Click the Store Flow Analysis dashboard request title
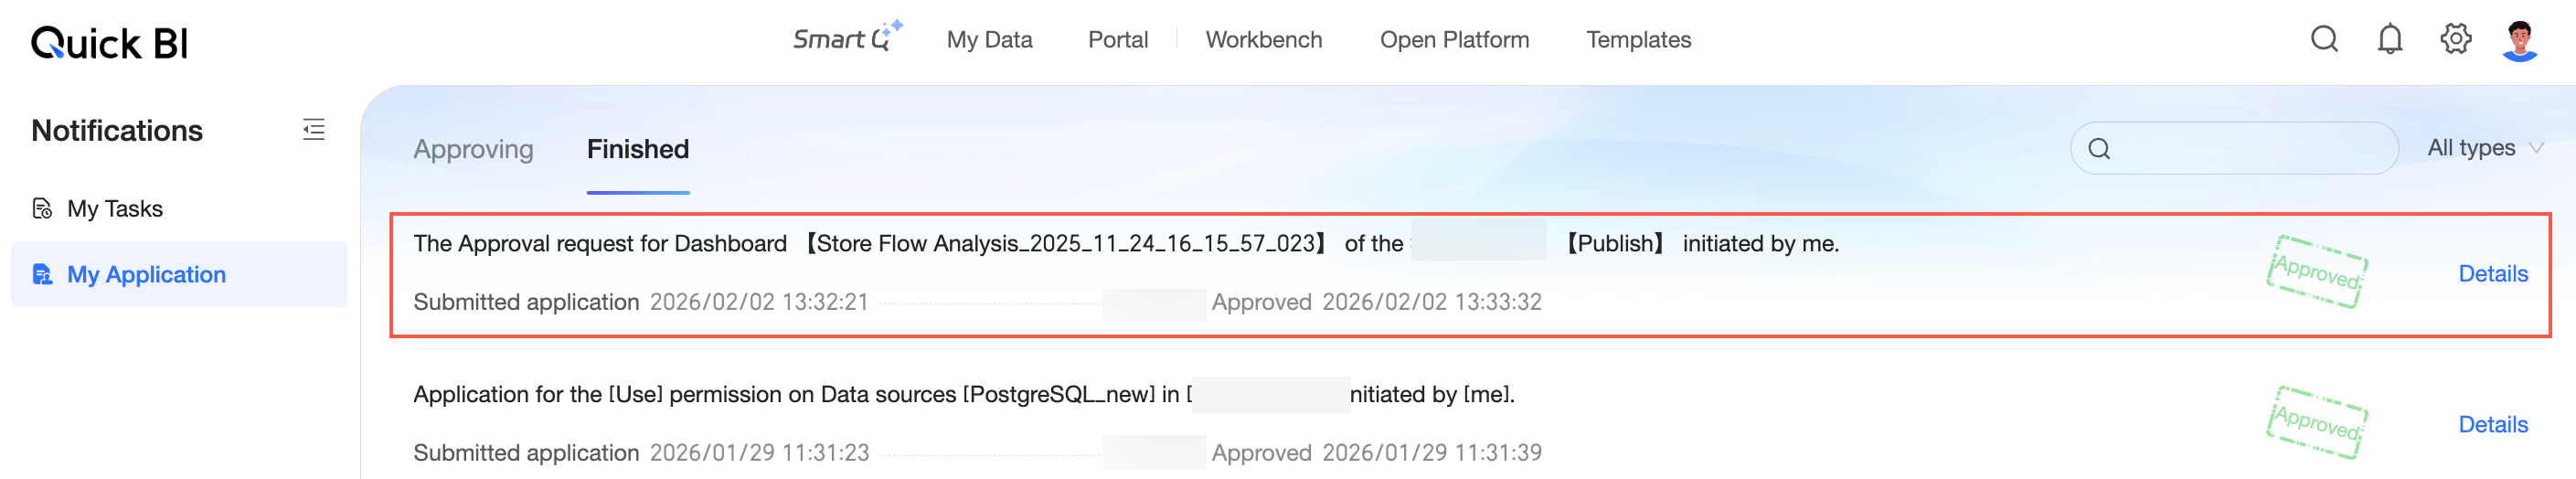The width and height of the screenshot is (2576, 479). [x=1125, y=244]
